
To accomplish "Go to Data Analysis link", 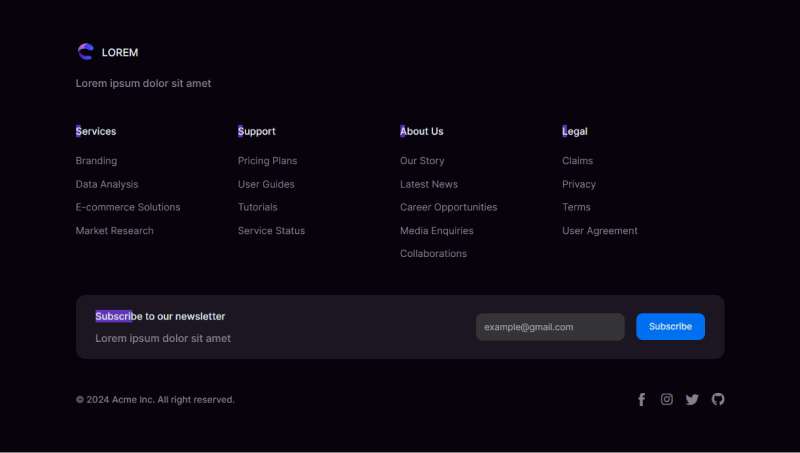I will [107, 184].
